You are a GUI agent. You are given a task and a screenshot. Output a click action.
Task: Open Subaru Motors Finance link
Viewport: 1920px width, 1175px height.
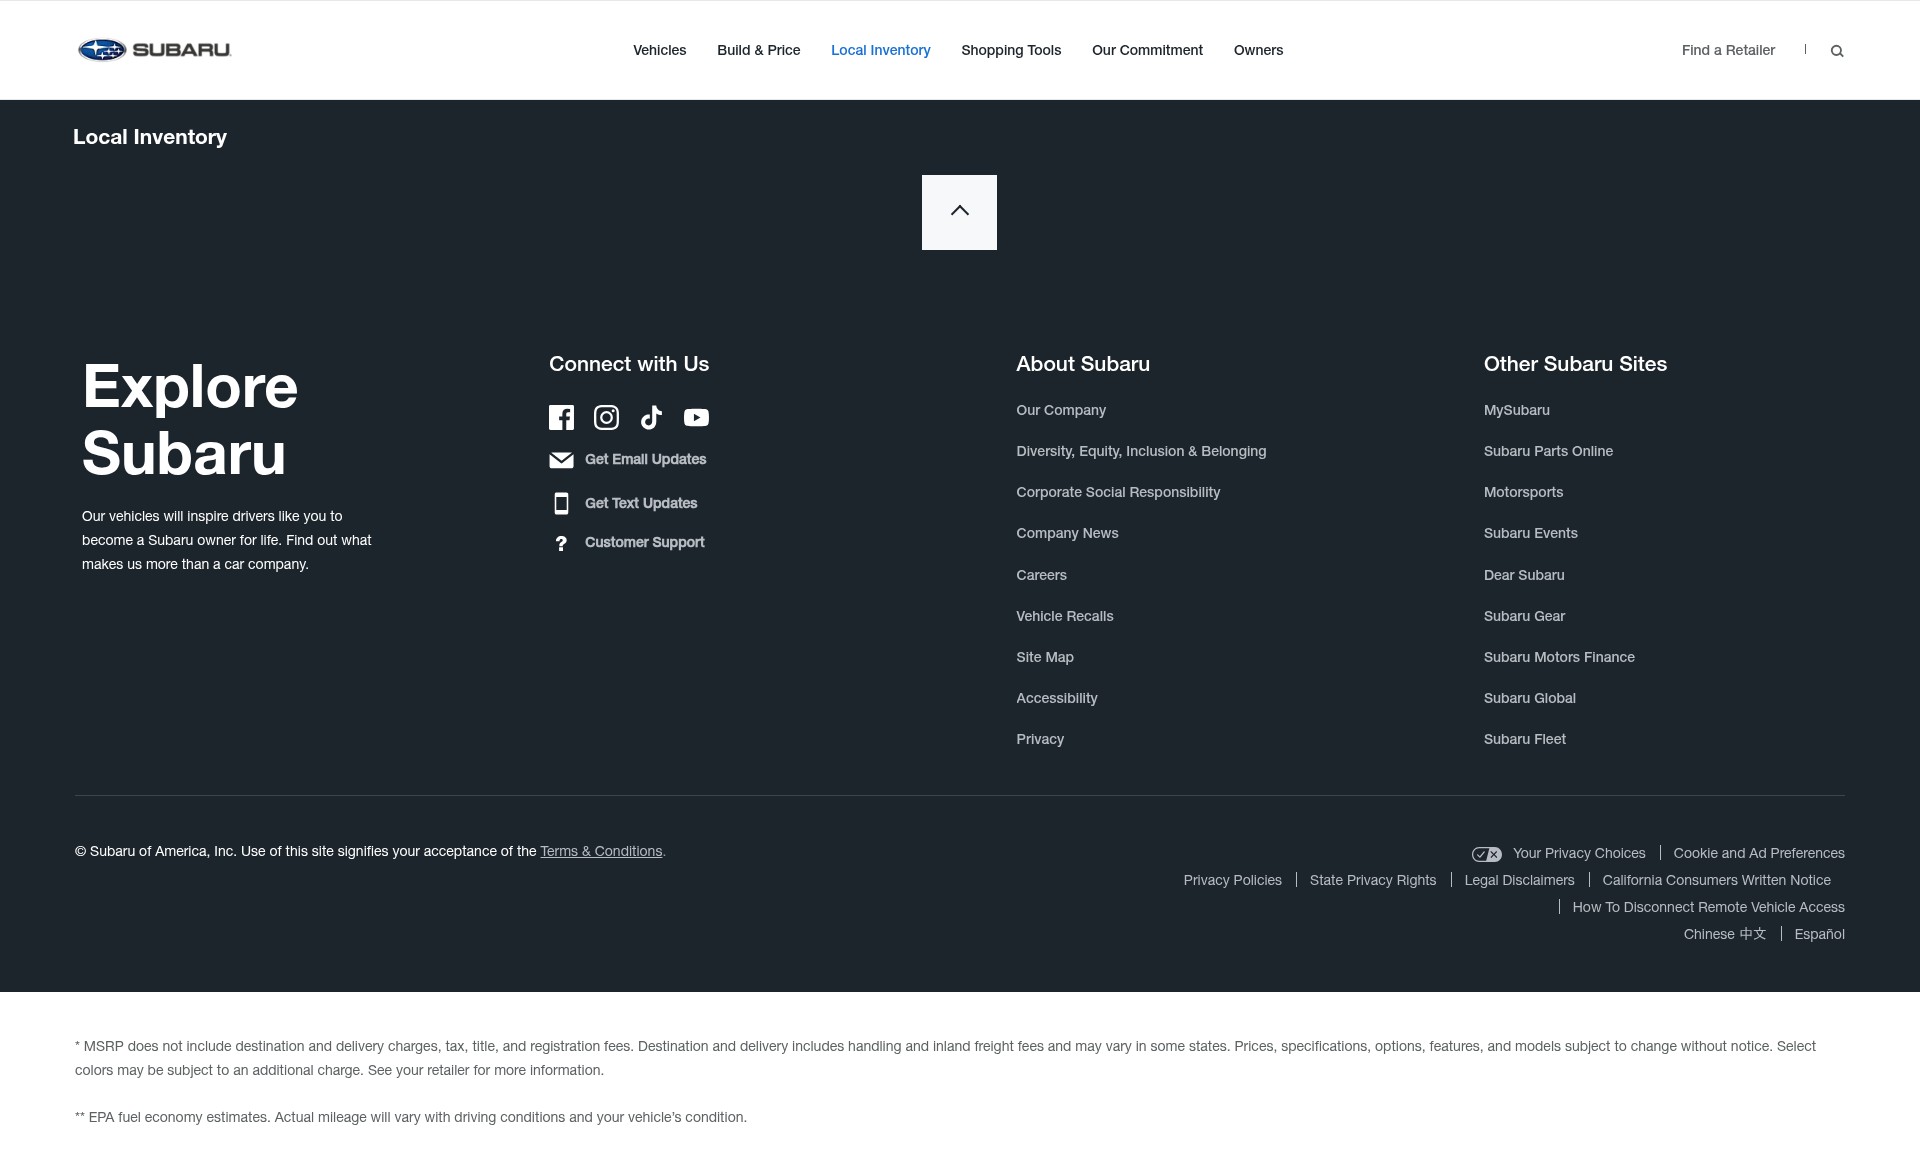point(1559,657)
